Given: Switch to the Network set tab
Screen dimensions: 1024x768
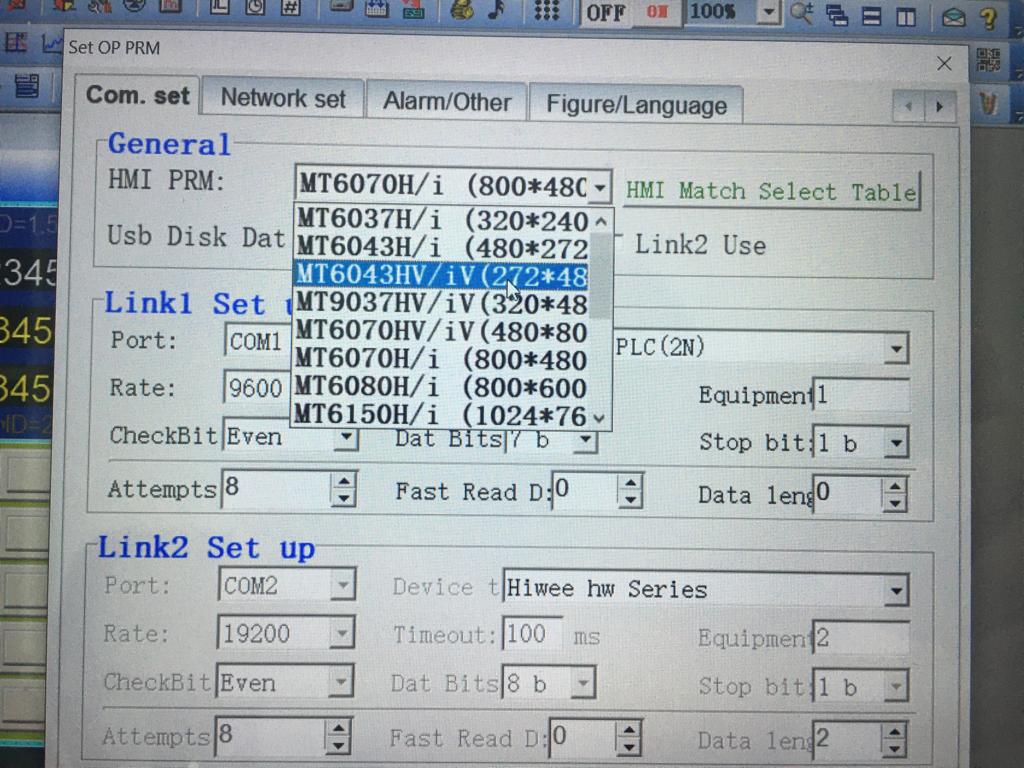Looking at the screenshot, I should point(283,99).
